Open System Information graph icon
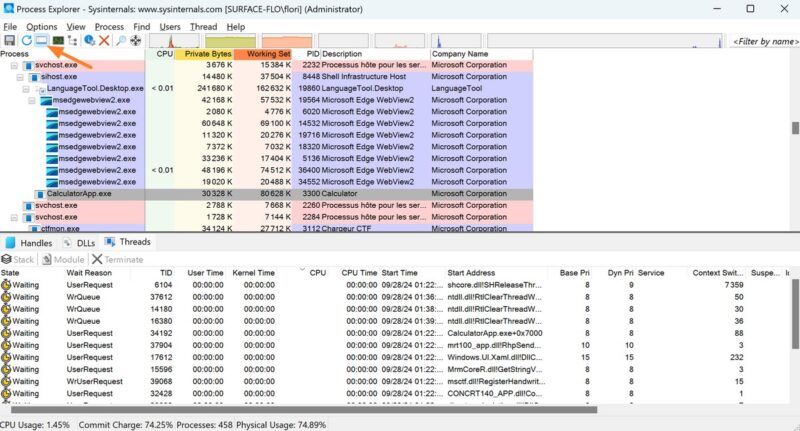Image resolution: width=800 pixels, height=431 pixels. pos(58,40)
